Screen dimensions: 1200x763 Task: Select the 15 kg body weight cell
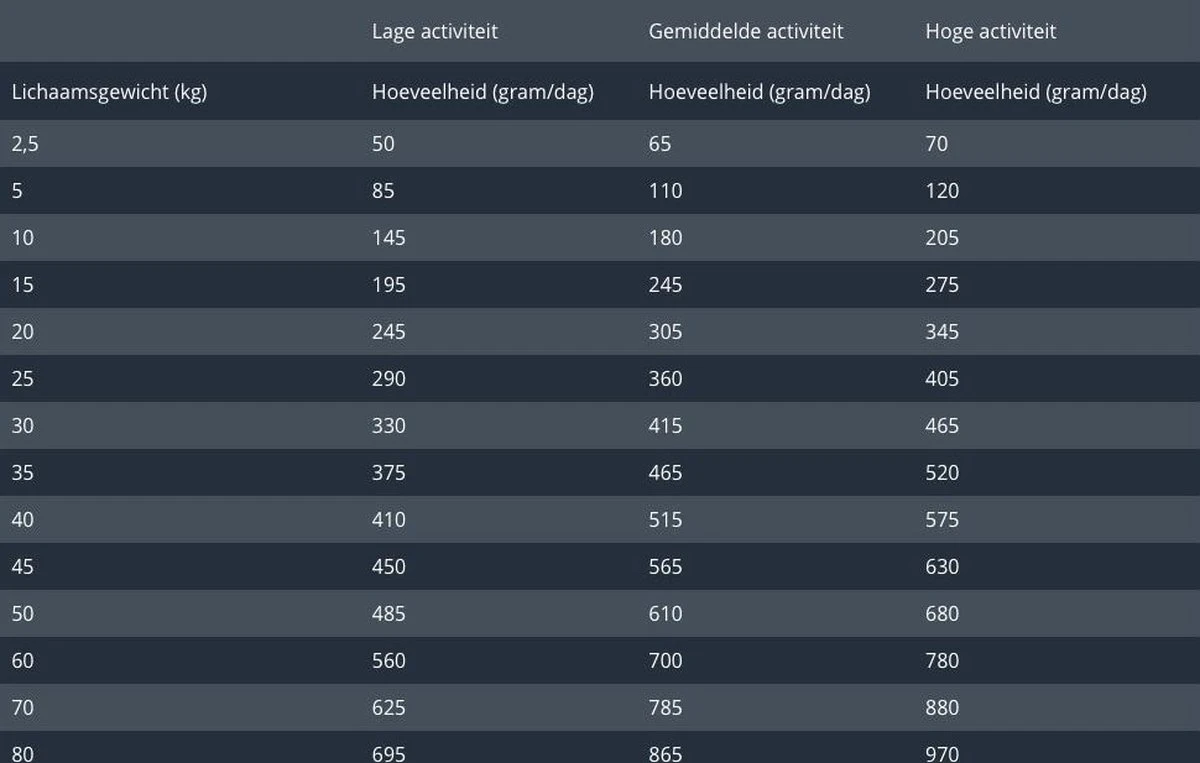coord(22,285)
